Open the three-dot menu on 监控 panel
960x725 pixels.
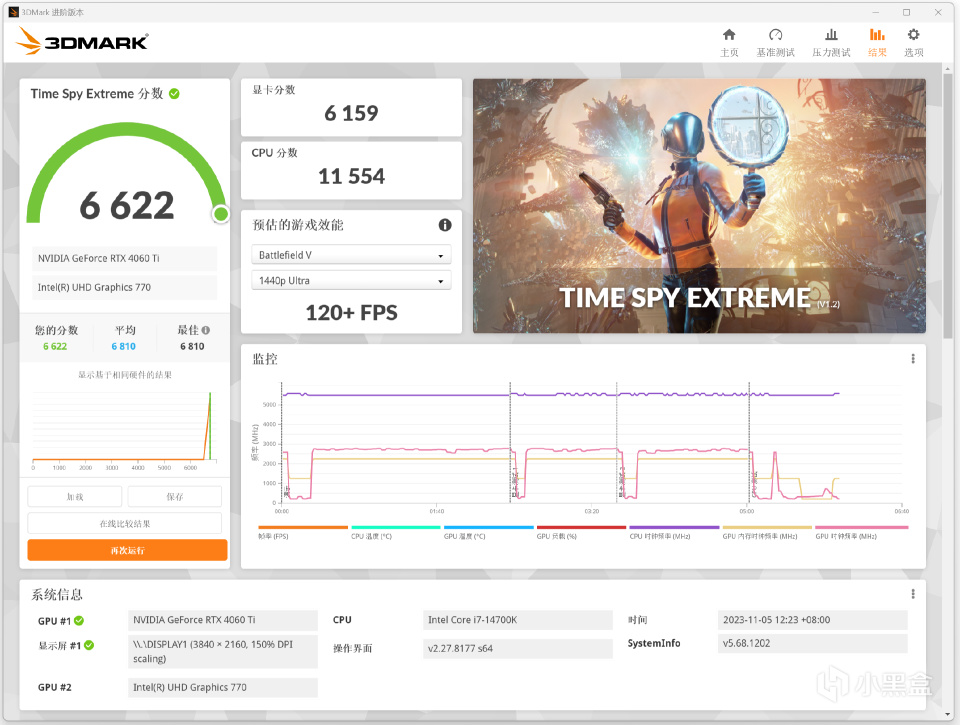[x=911, y=358]
